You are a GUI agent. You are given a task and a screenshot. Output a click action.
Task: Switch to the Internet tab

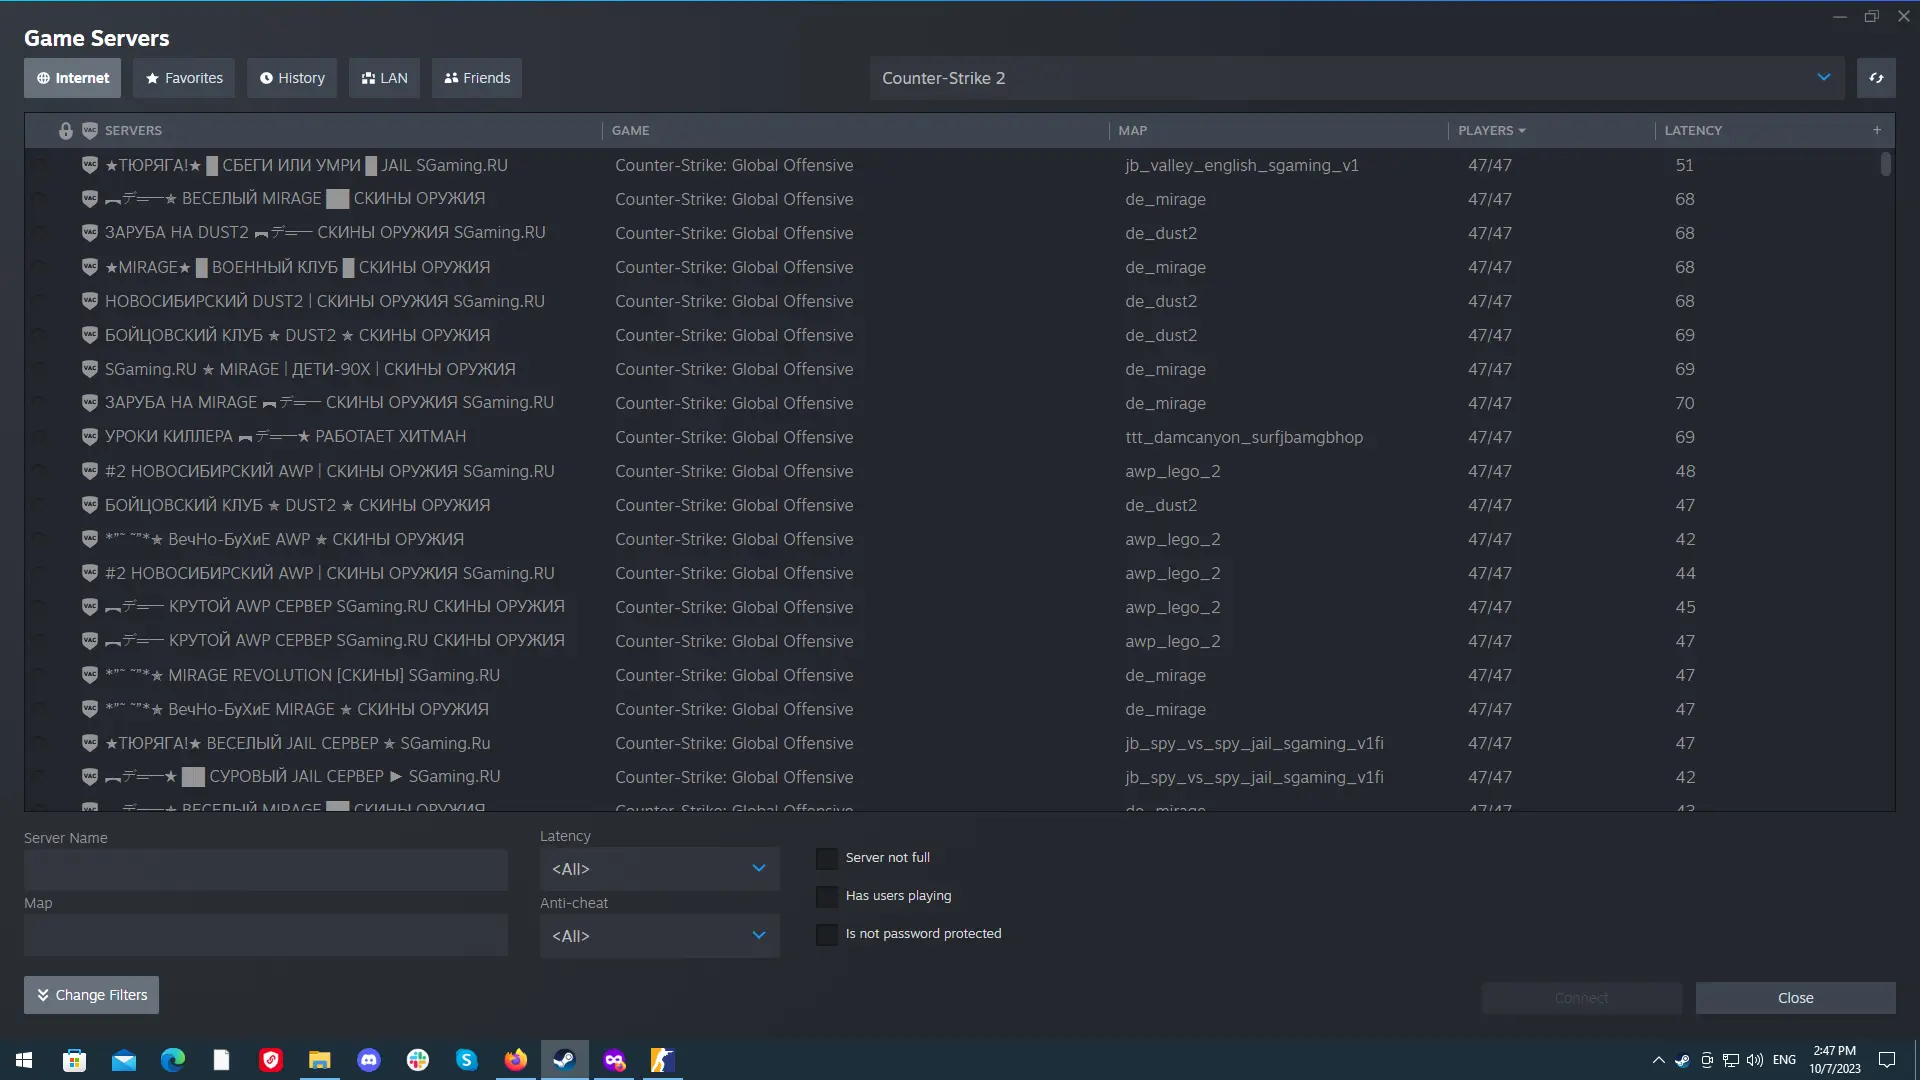coord(73,78)
